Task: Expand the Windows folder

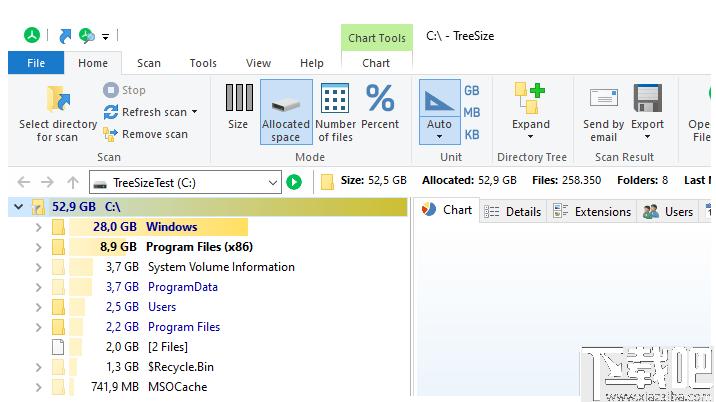Action: pos(38,227)
